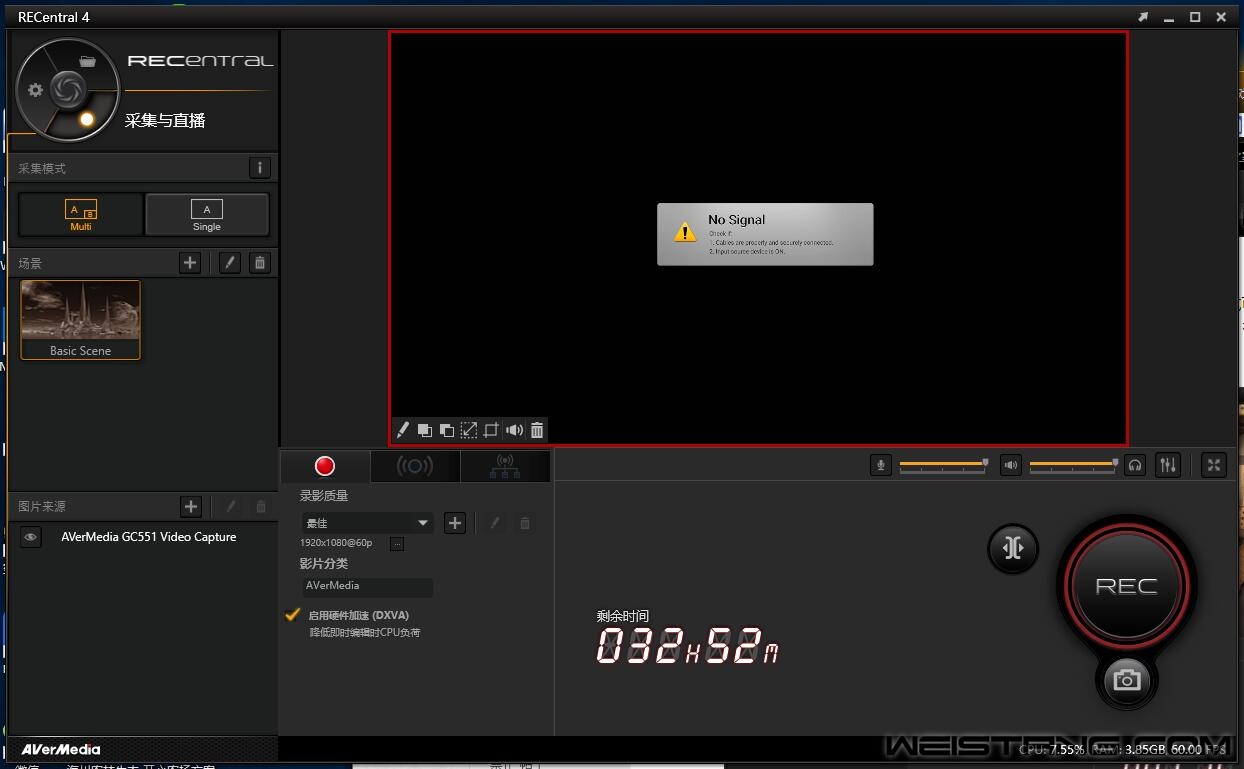Disable the DXVA hardware acceleration checkbox
This screenshot has width=1244, height=769.
pos(292,615)
